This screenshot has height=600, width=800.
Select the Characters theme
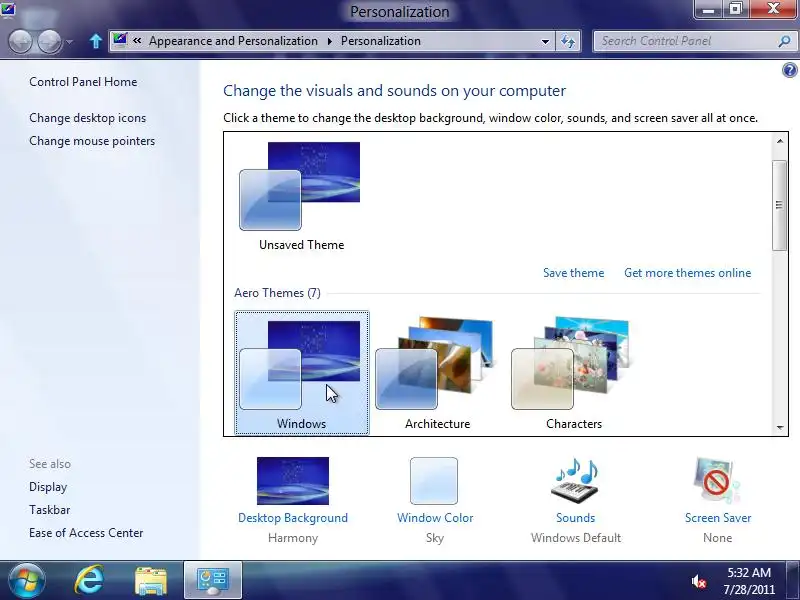pyautogui.click(x=573, y=373)
